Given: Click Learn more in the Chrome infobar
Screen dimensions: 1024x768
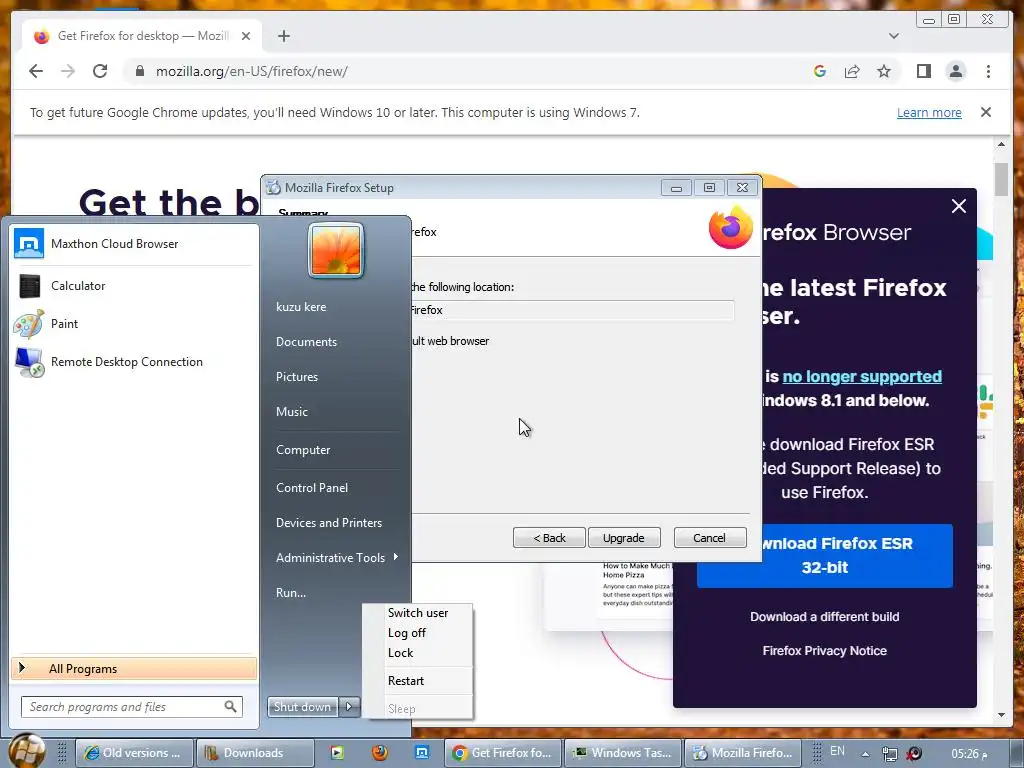Looking at the screenshot, I should tap(929, 112).
